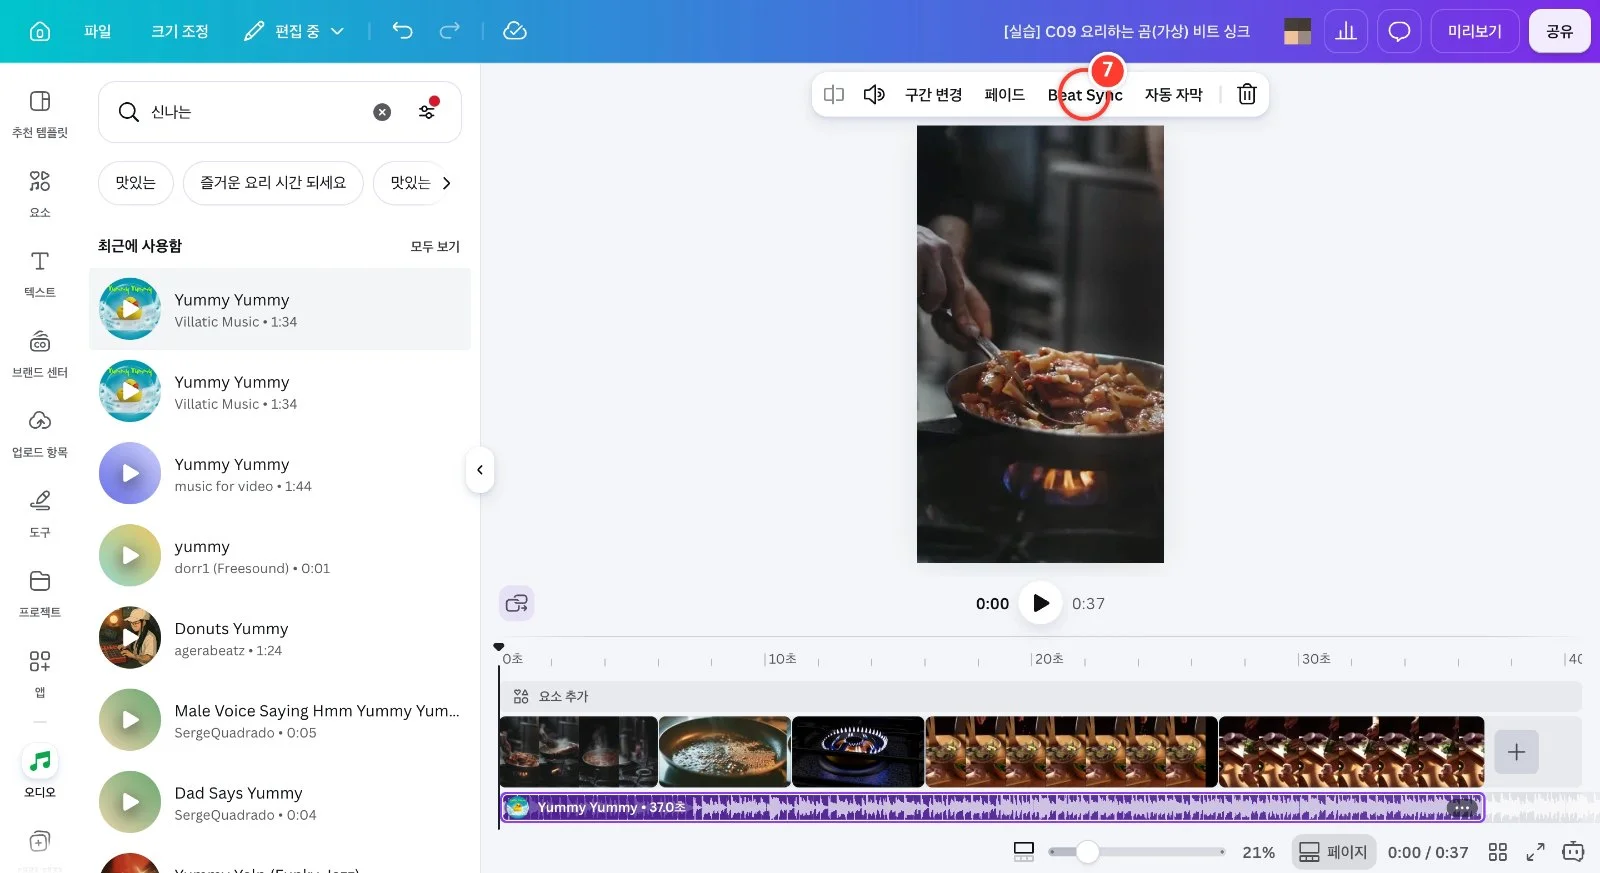Click 구간 변경 in audio toolbar
Viewport: 1600px width, 873px height.
click(933, 95)
